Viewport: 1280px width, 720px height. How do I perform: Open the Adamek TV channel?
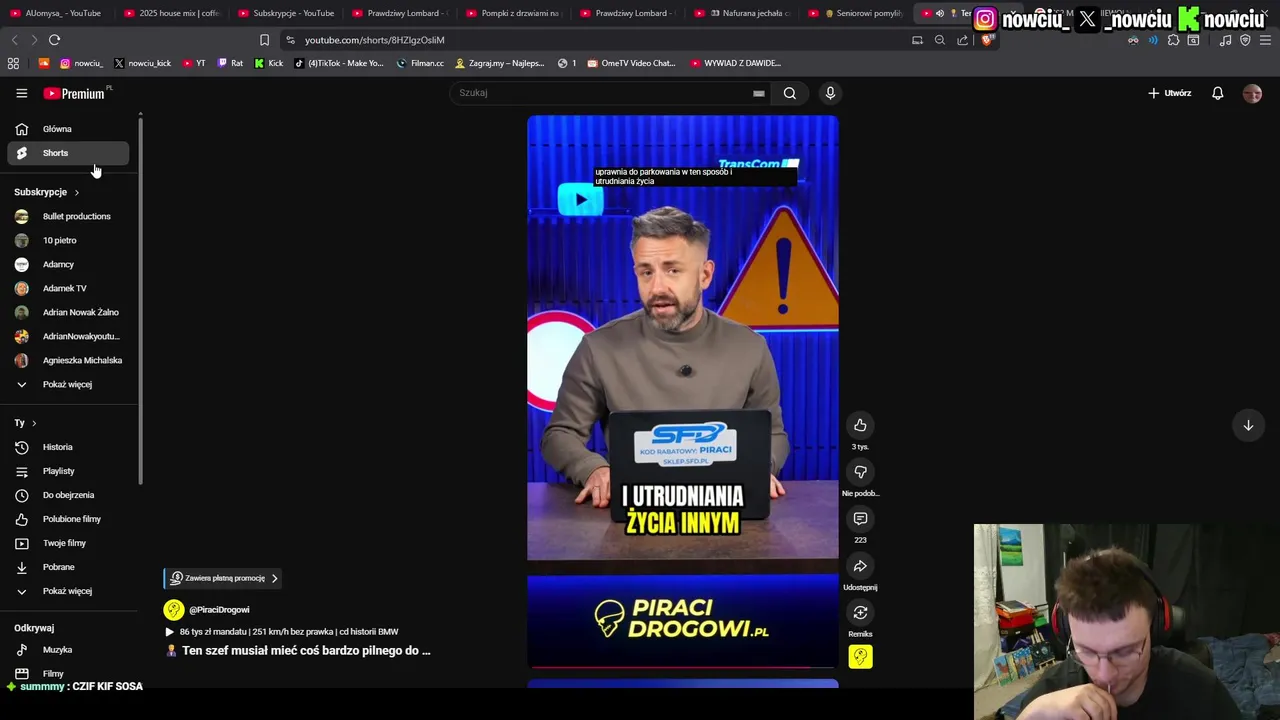click(68, 288)
